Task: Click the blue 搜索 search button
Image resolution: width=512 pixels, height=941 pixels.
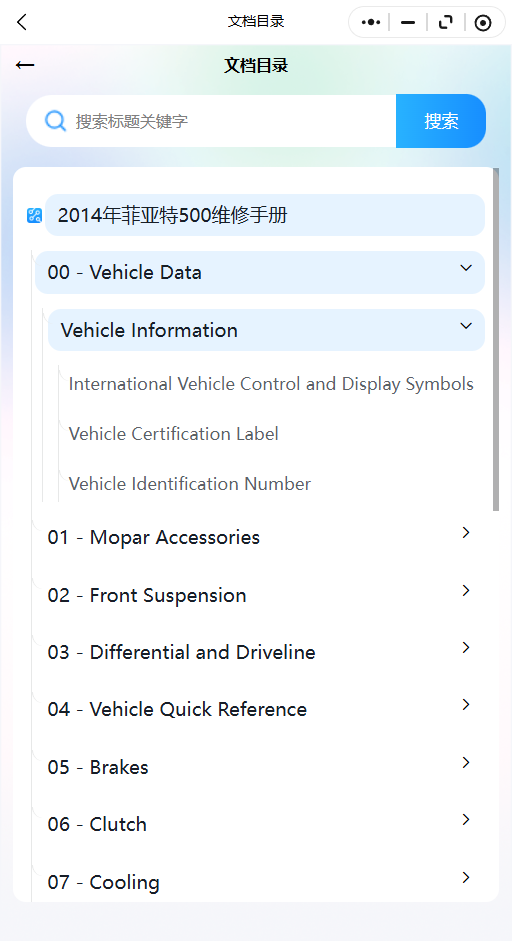Action: (441, 121)
